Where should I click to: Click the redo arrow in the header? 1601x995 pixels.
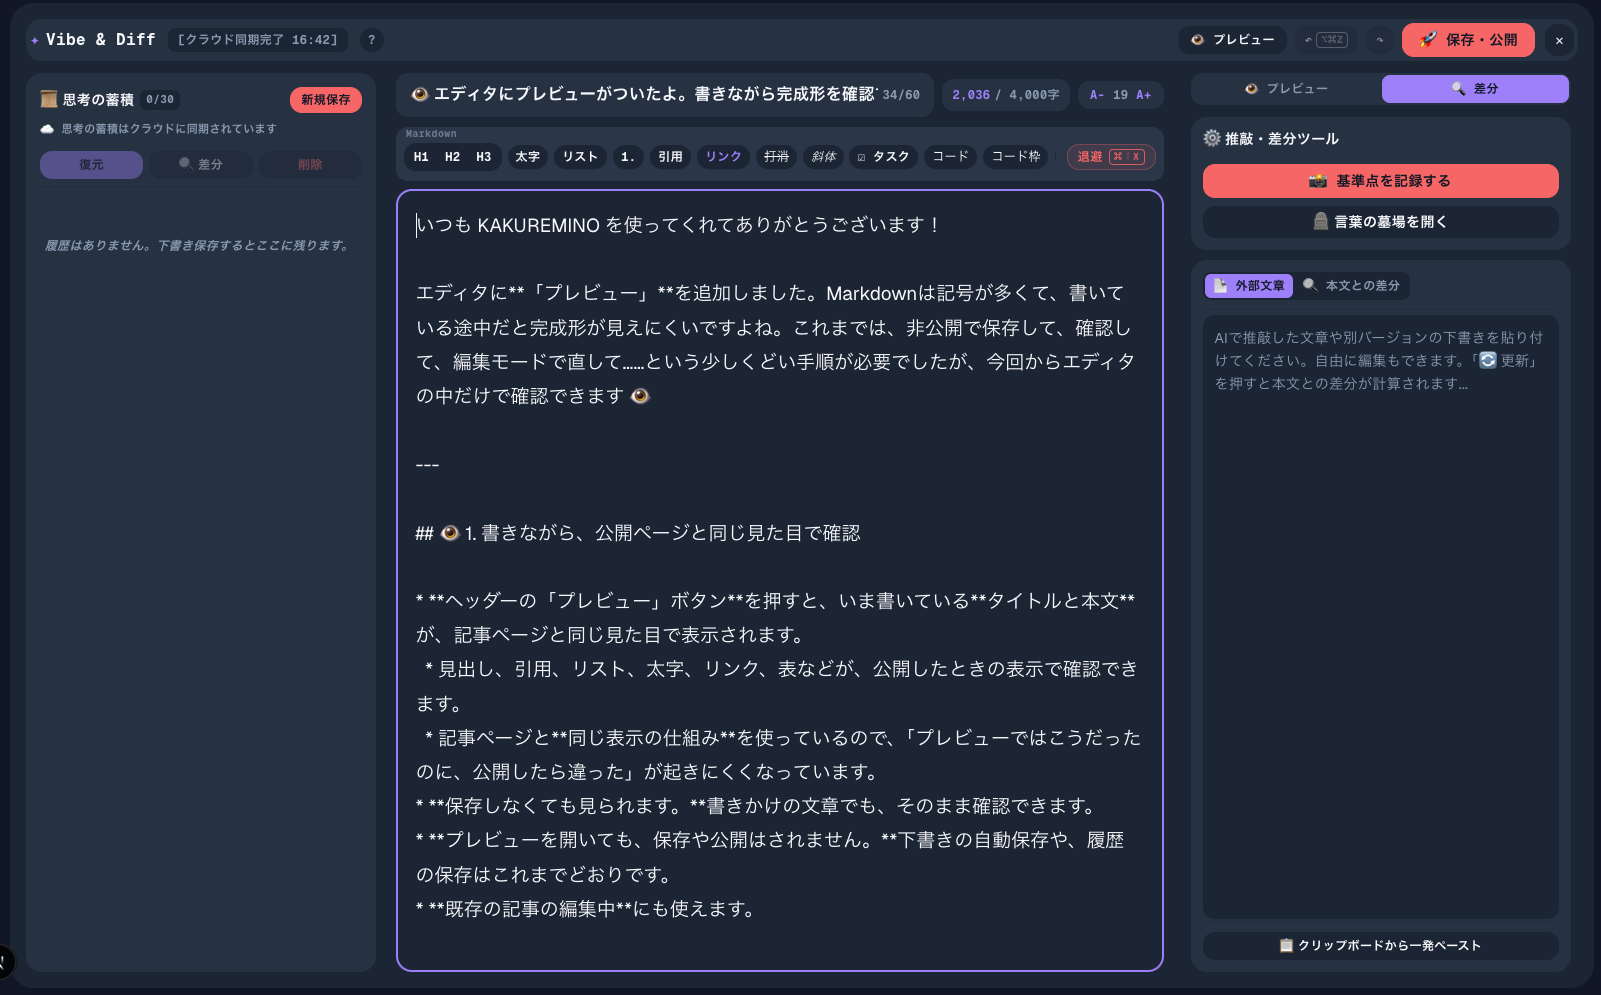[1380, 40]
